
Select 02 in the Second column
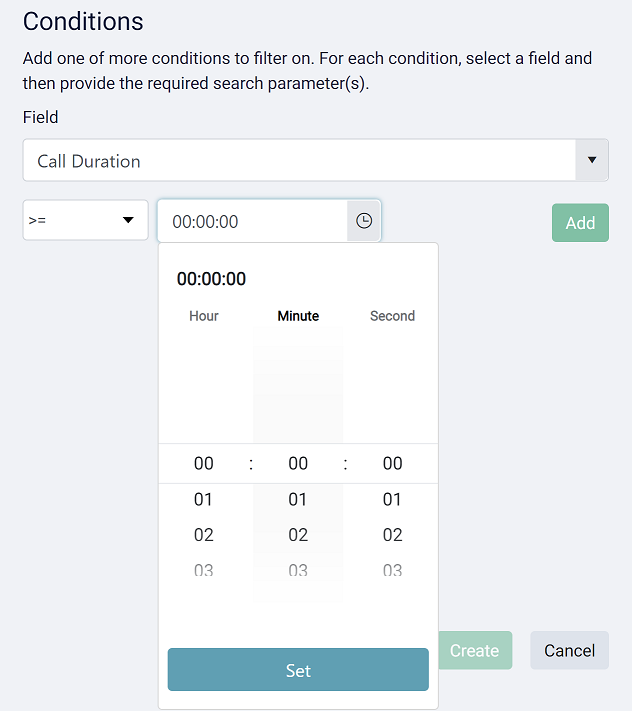click(392, 535)
